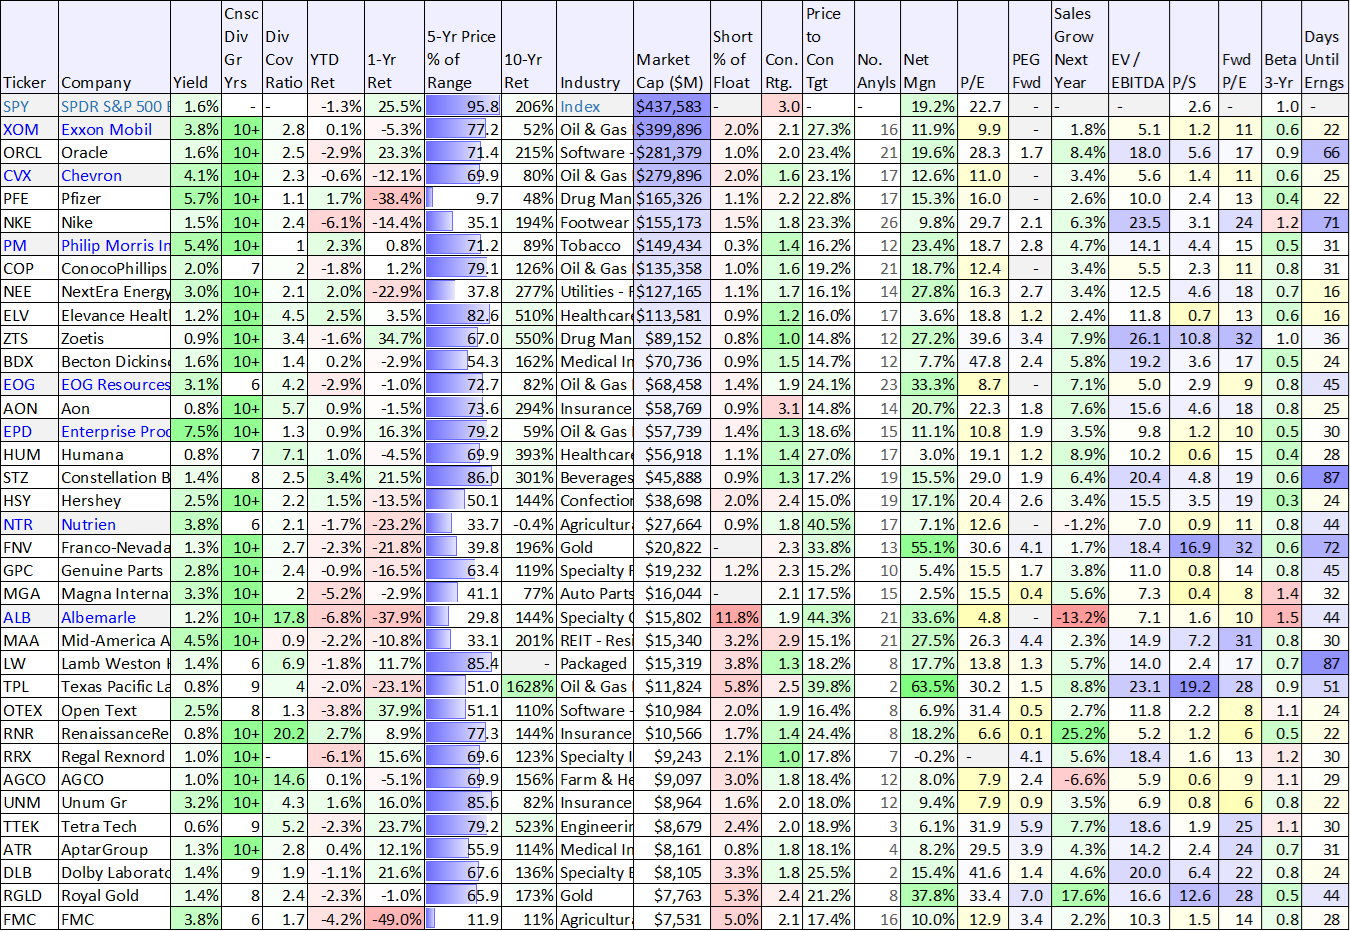Click the $7,531 market cap cell
The height and width of the screenshot is (931, 1350).
click(671, 919)
